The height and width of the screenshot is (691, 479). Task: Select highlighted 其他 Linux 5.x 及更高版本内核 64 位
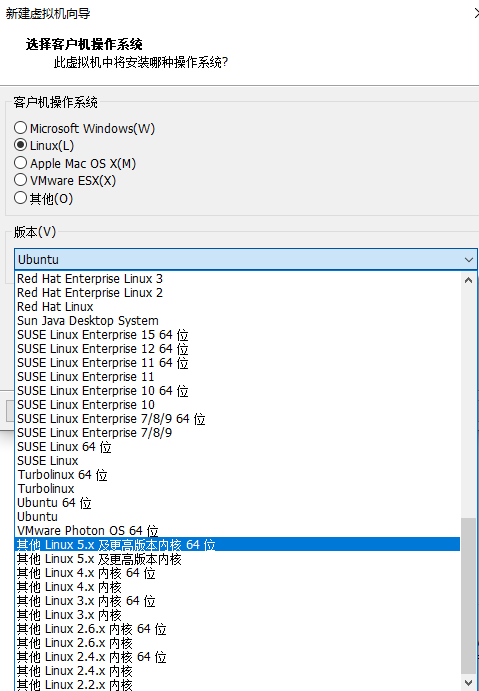(237, 545)
